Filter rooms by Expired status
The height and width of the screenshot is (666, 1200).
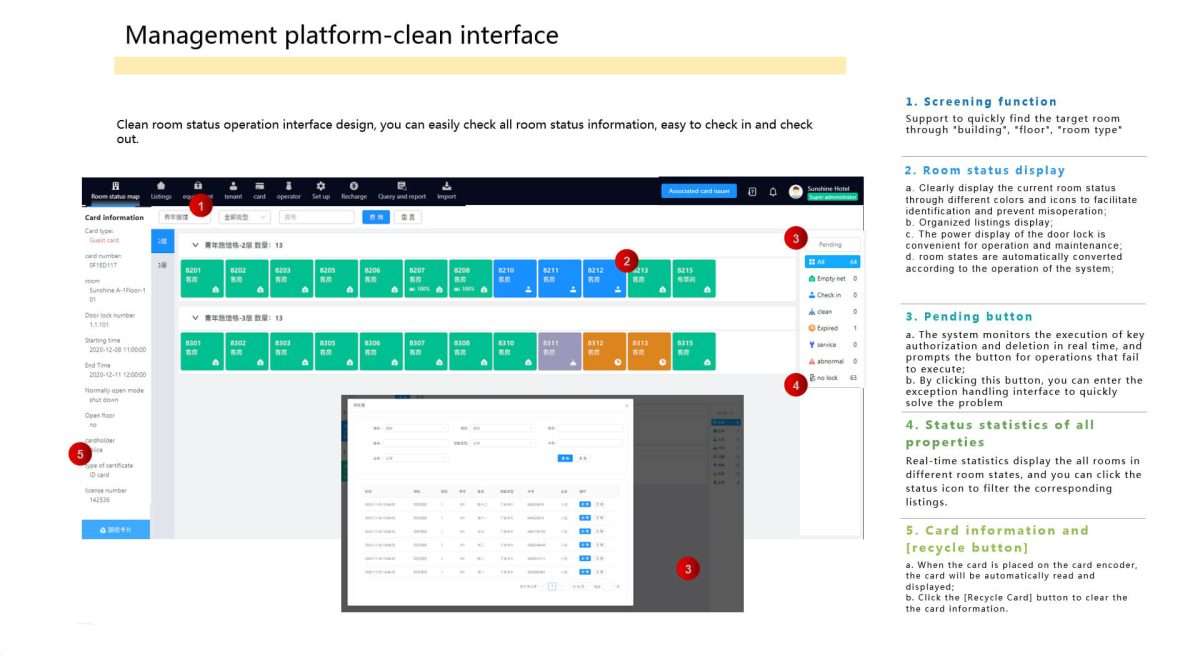828,328
